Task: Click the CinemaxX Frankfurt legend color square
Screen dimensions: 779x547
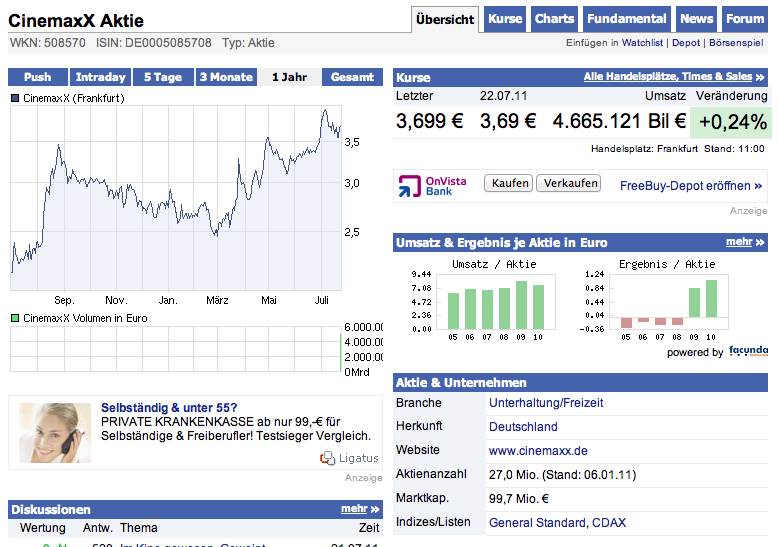Action: [x=15, y=98]
